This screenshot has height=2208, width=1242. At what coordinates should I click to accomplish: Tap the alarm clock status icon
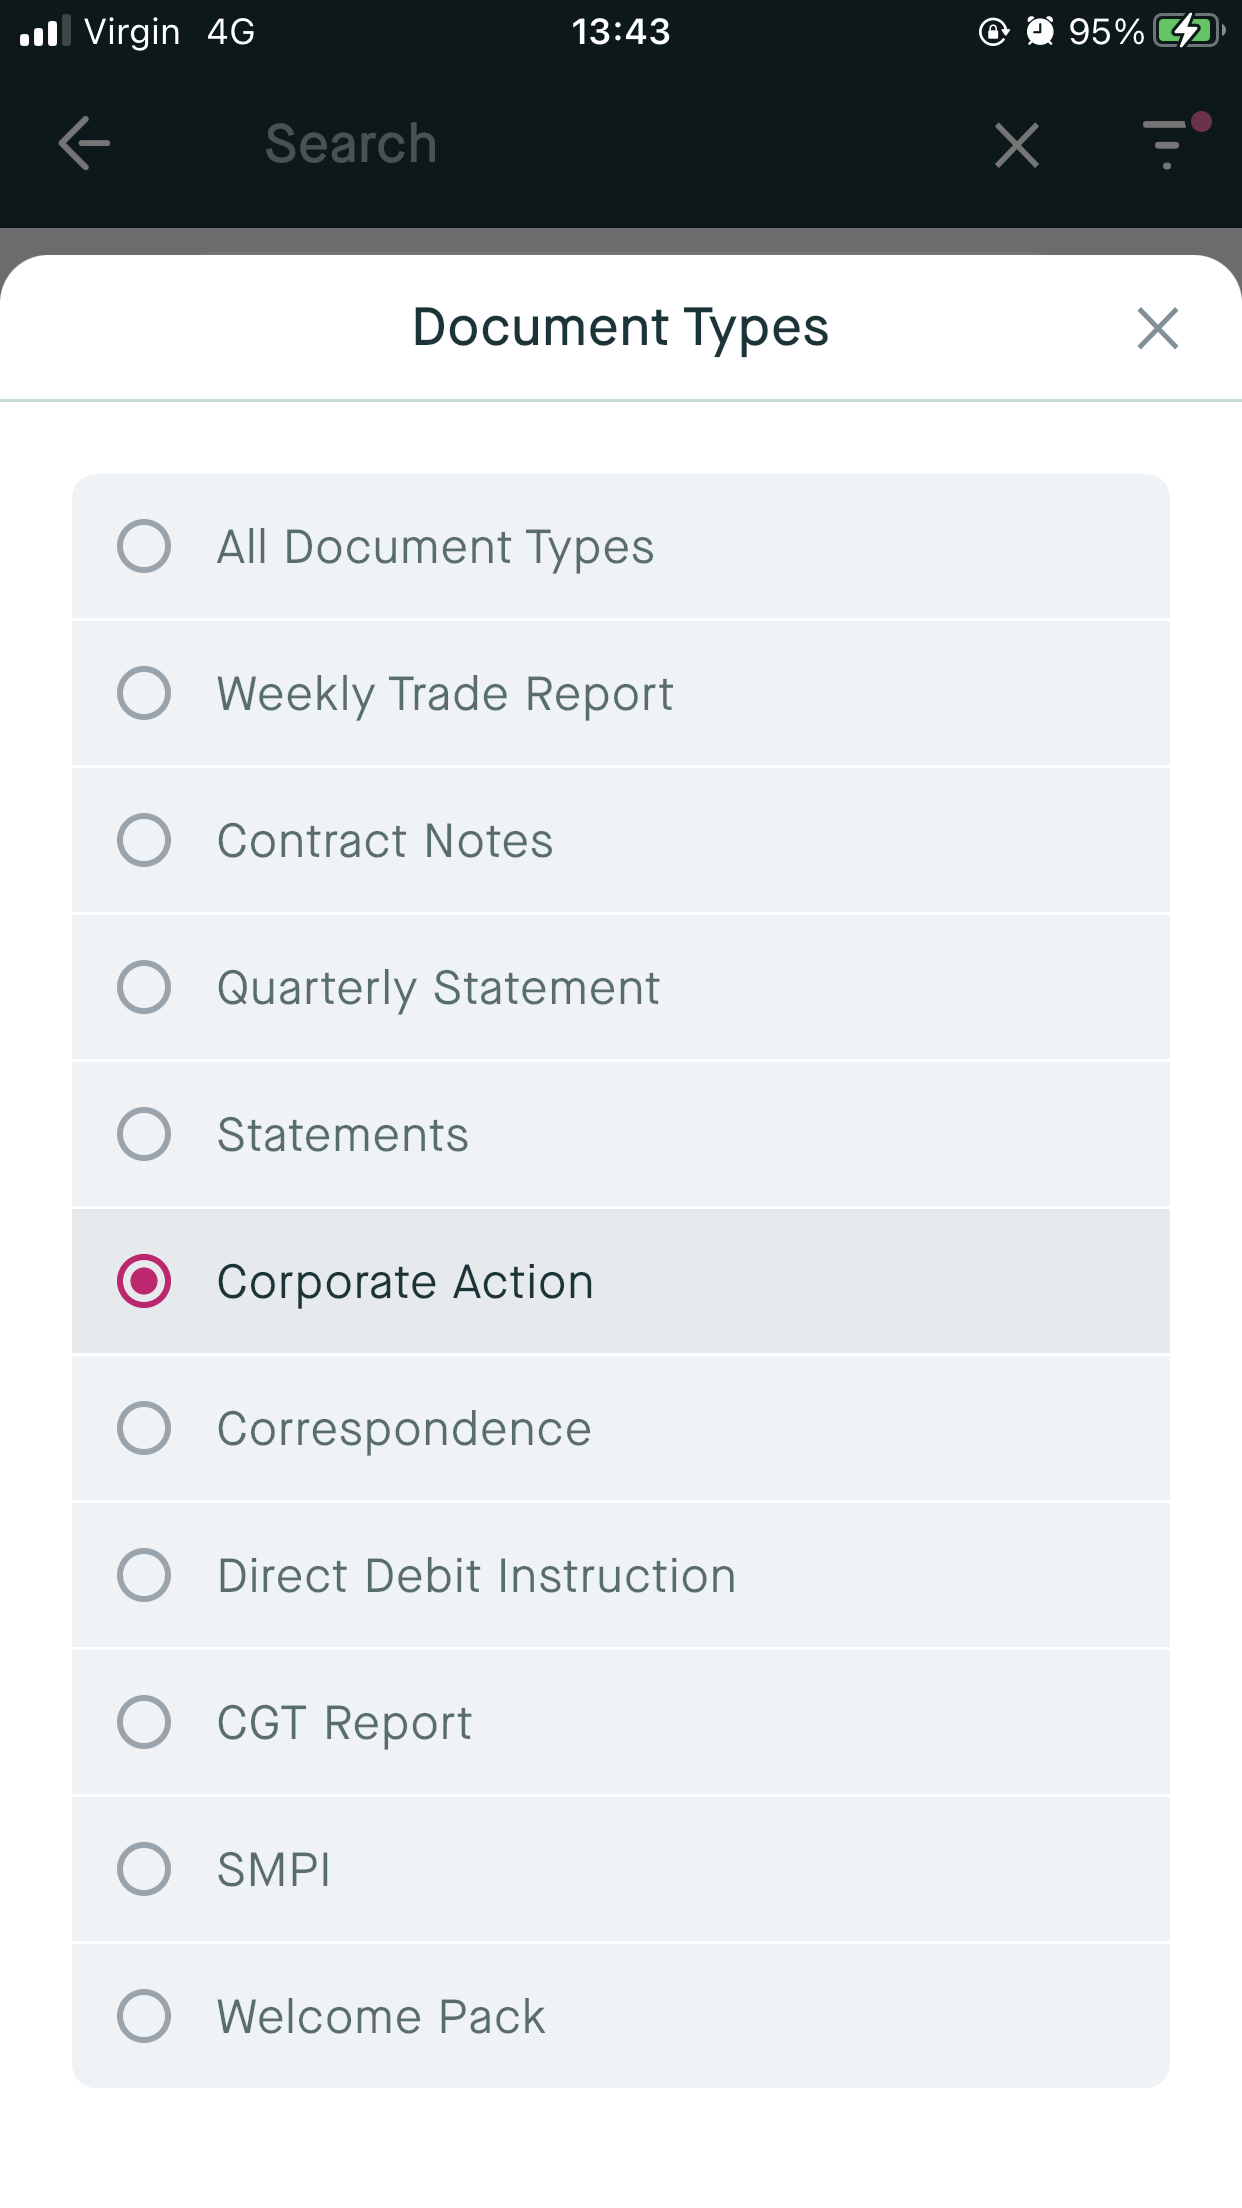pos(1040,32)
